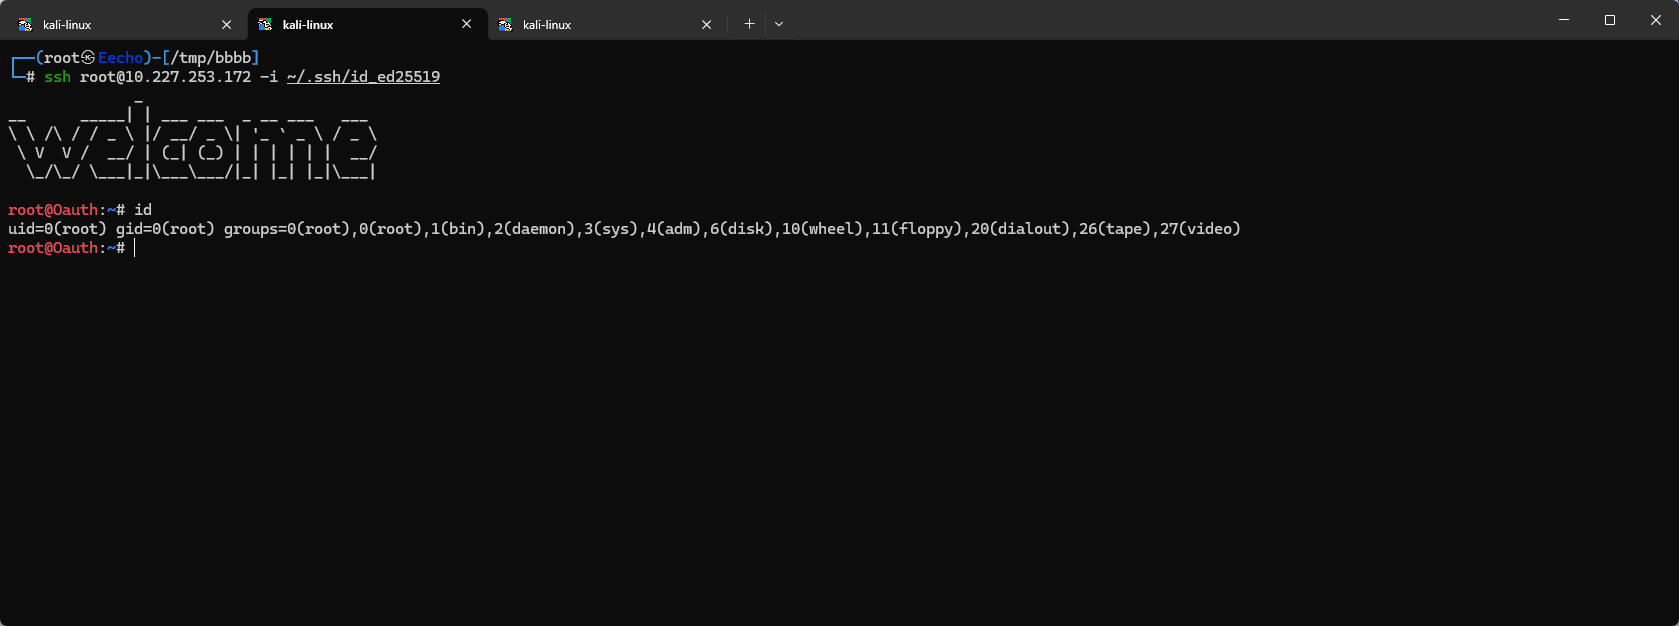Viewport: 1679px width, 626px height.
Task: Minimize the terminal window
Action: 1564,20
